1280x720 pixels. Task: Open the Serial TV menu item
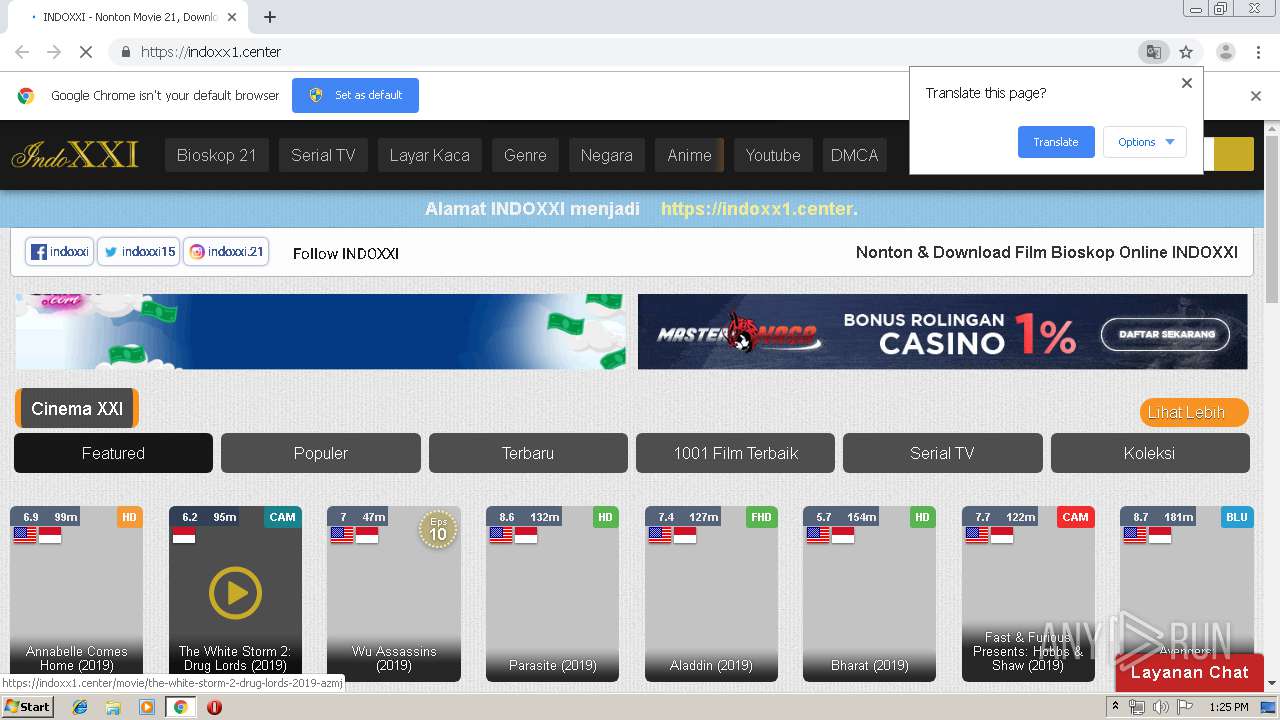tap(323, 155)
